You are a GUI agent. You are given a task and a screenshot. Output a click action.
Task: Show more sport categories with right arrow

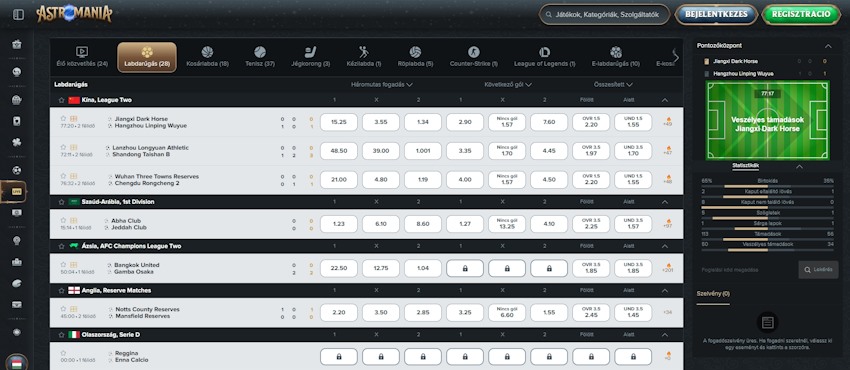(x=675, y=57)
